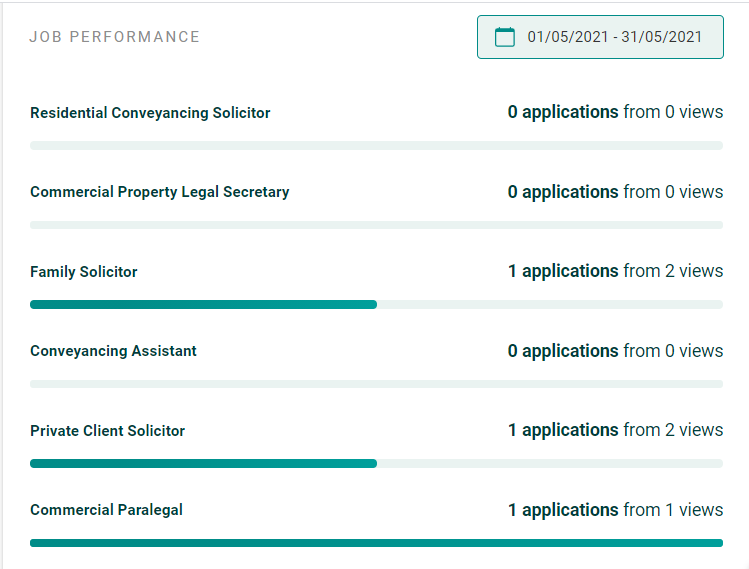
Task: Click the Family Solicitor progress bar
Action: (376, 304)
